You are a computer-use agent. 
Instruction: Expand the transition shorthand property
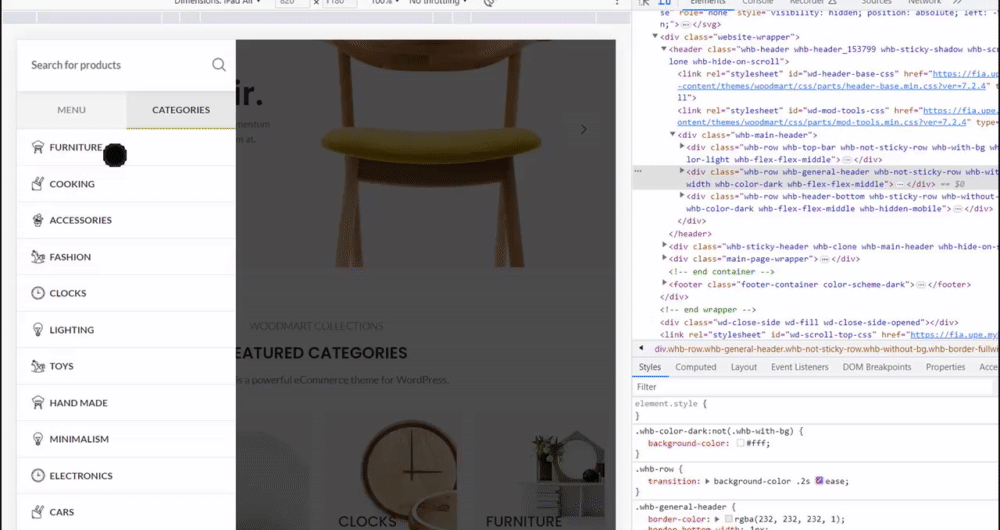(707, 482)
